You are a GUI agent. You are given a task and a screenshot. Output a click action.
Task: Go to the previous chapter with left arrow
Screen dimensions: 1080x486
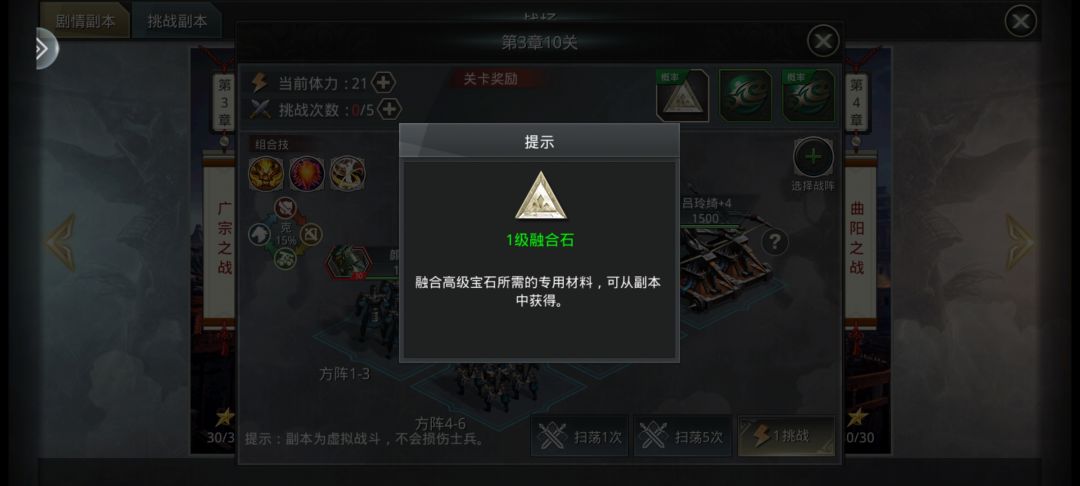tap(61, 242)
